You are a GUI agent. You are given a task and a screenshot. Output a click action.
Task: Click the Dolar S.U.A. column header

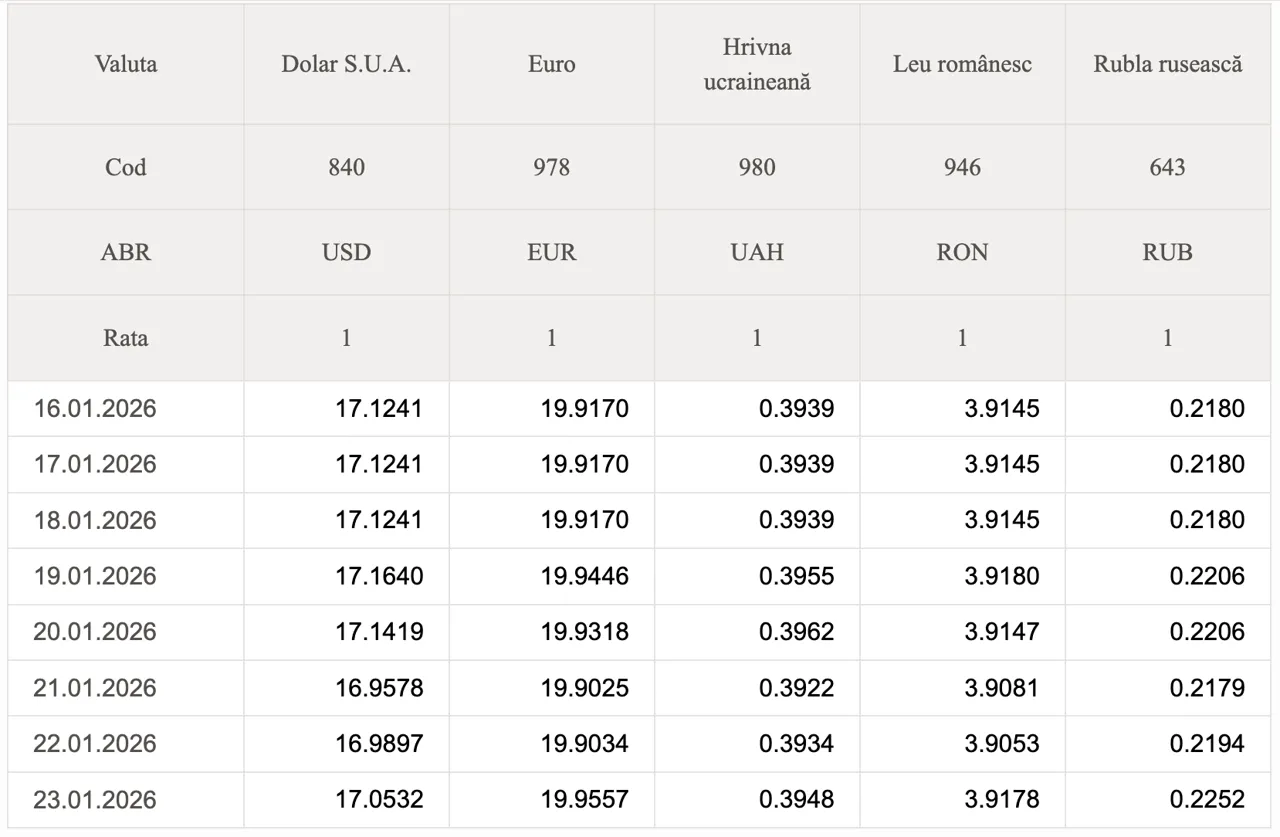(x=346, y=64)
